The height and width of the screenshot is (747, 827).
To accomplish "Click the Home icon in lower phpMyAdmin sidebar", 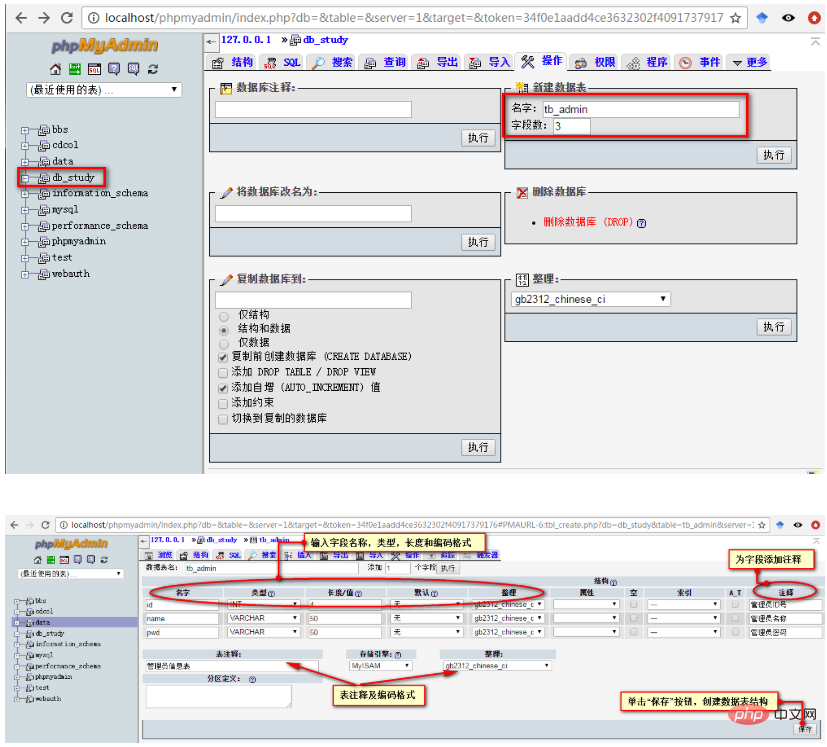I will coord(37,560).
